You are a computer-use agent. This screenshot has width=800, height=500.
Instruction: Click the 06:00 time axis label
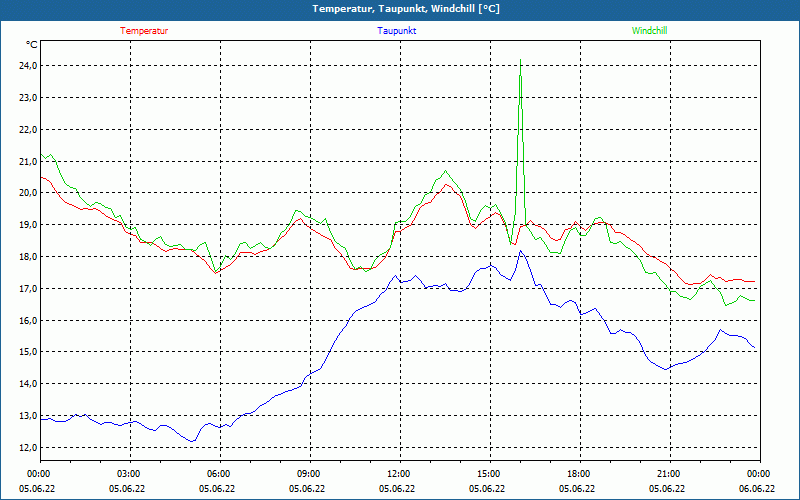point(219,474)
